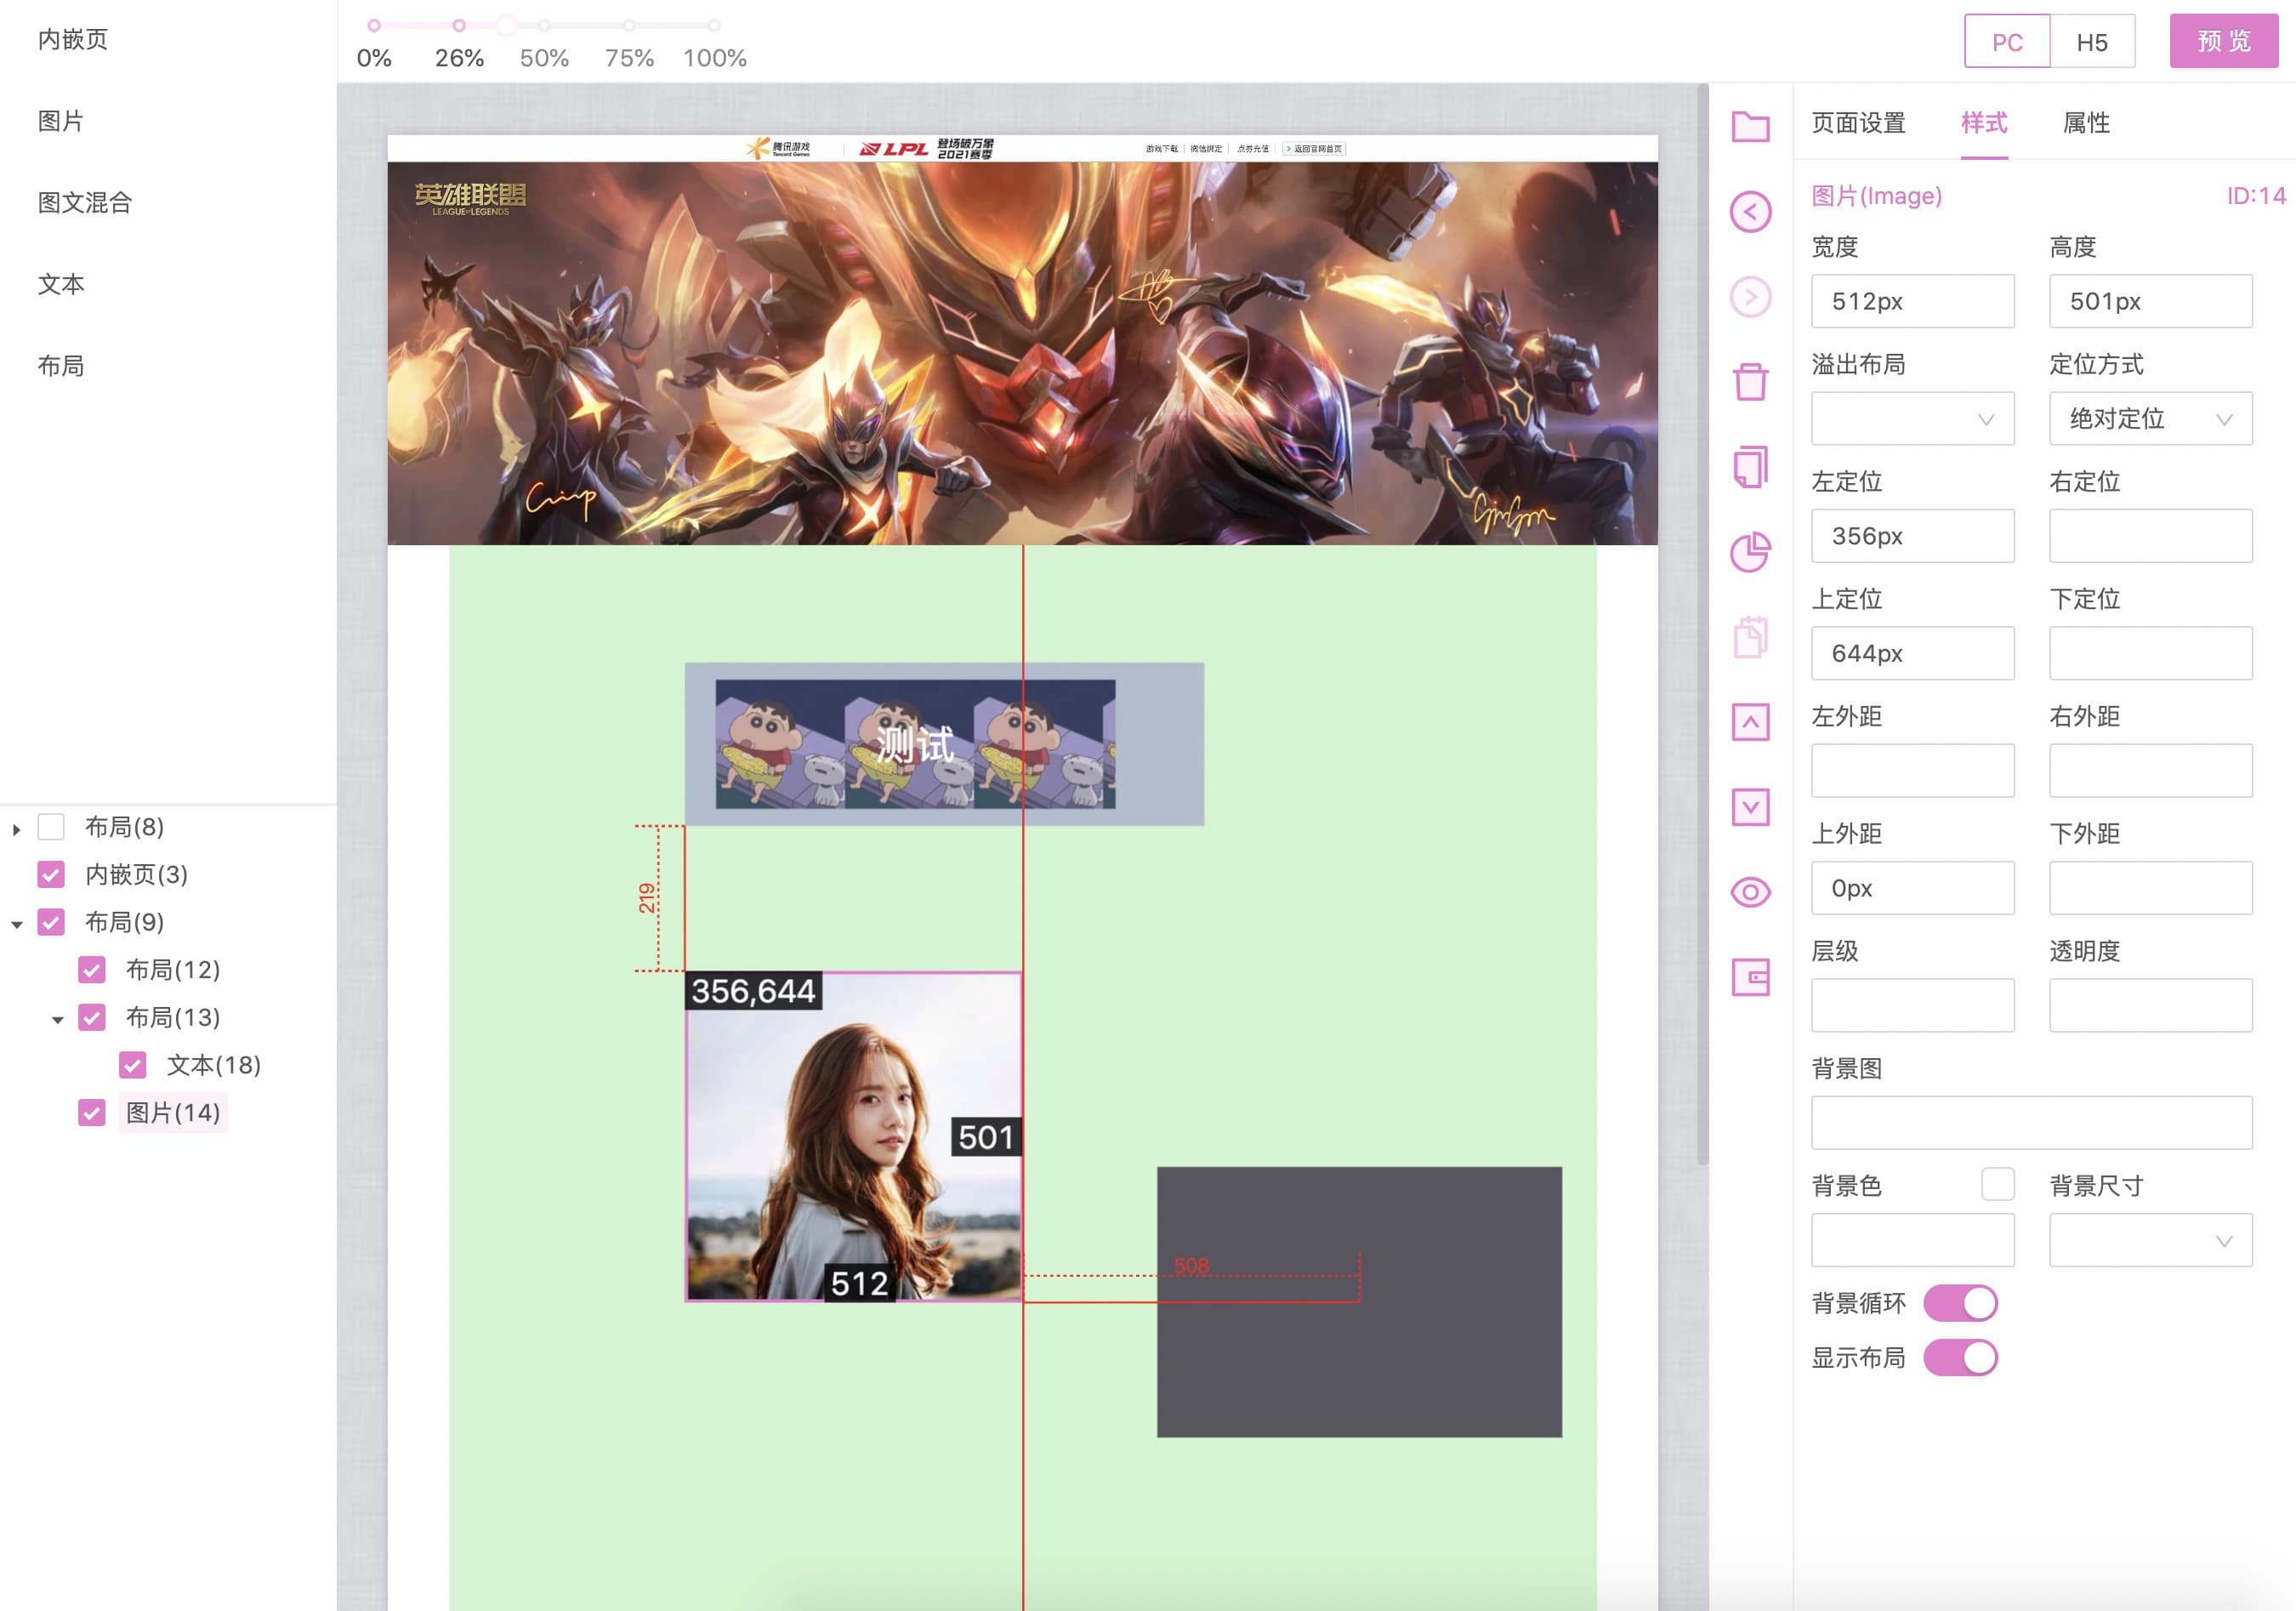Click the 50% zoom slider point
This screenshot has width=2296, height=1611.
click(544, 26)
